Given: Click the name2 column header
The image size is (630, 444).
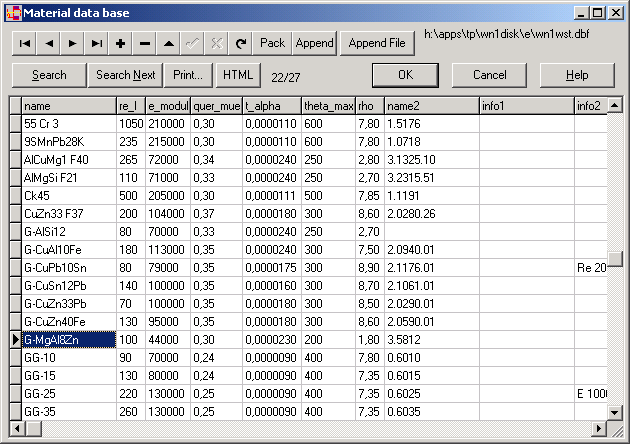Looking at the screenshot, I should click(432, 106).
